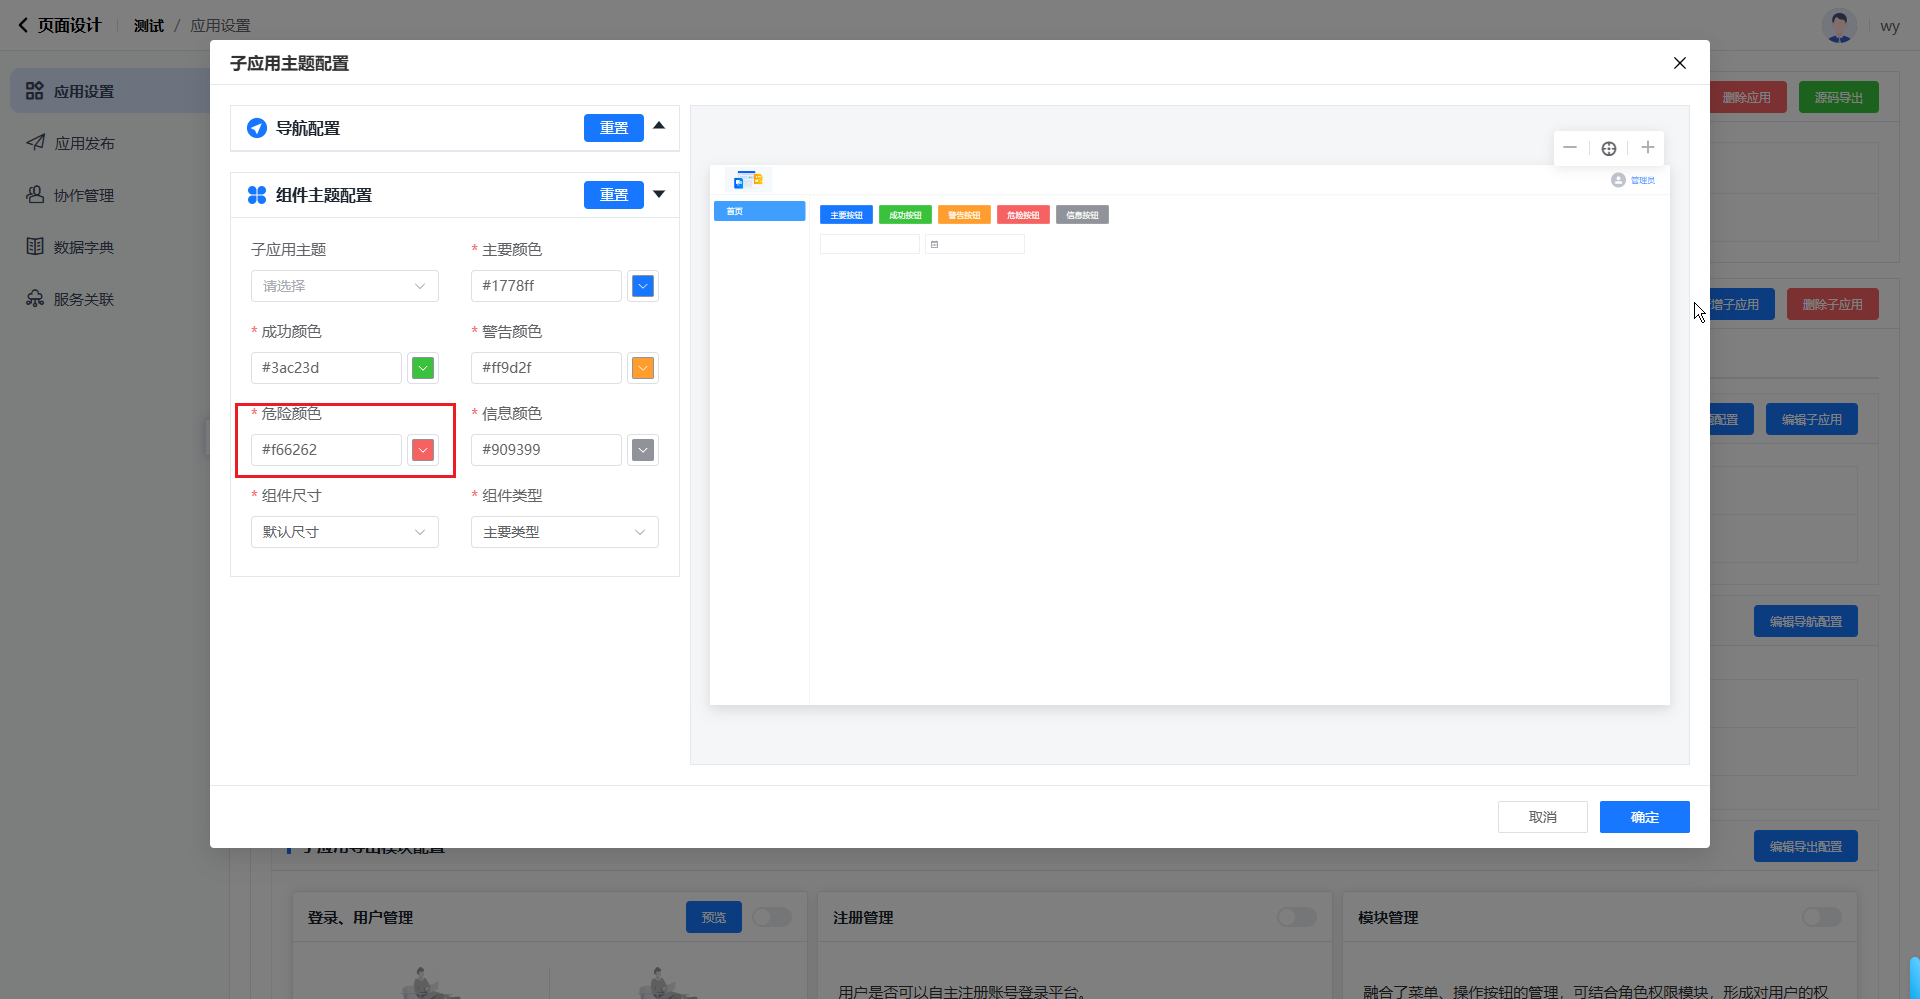1920x999 pixels.
Task: Open the 组件类型 dropdown
Action: [564, 532]
